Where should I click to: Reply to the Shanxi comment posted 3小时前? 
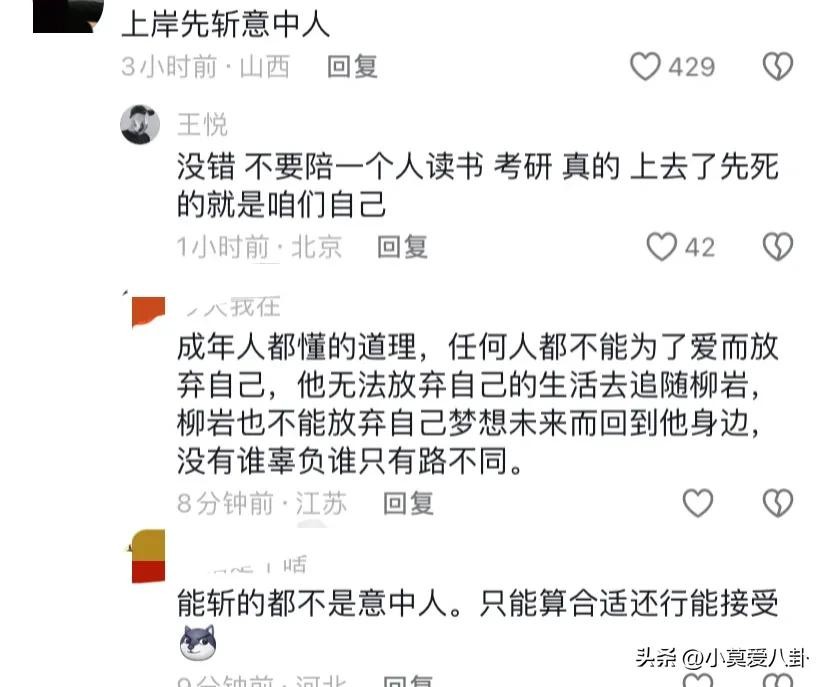[x=352, y=67]
